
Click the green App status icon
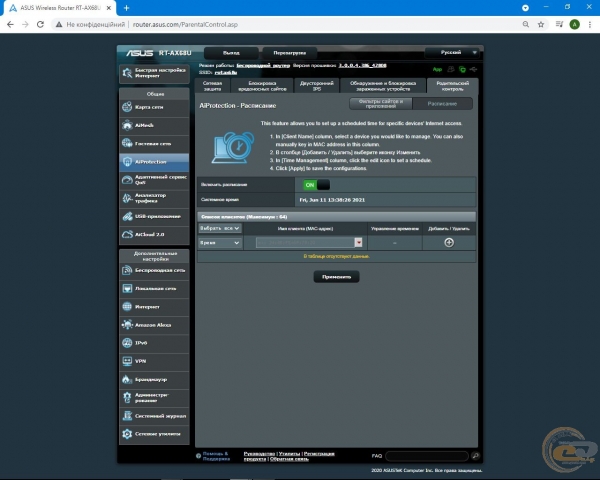pos(437,69)
